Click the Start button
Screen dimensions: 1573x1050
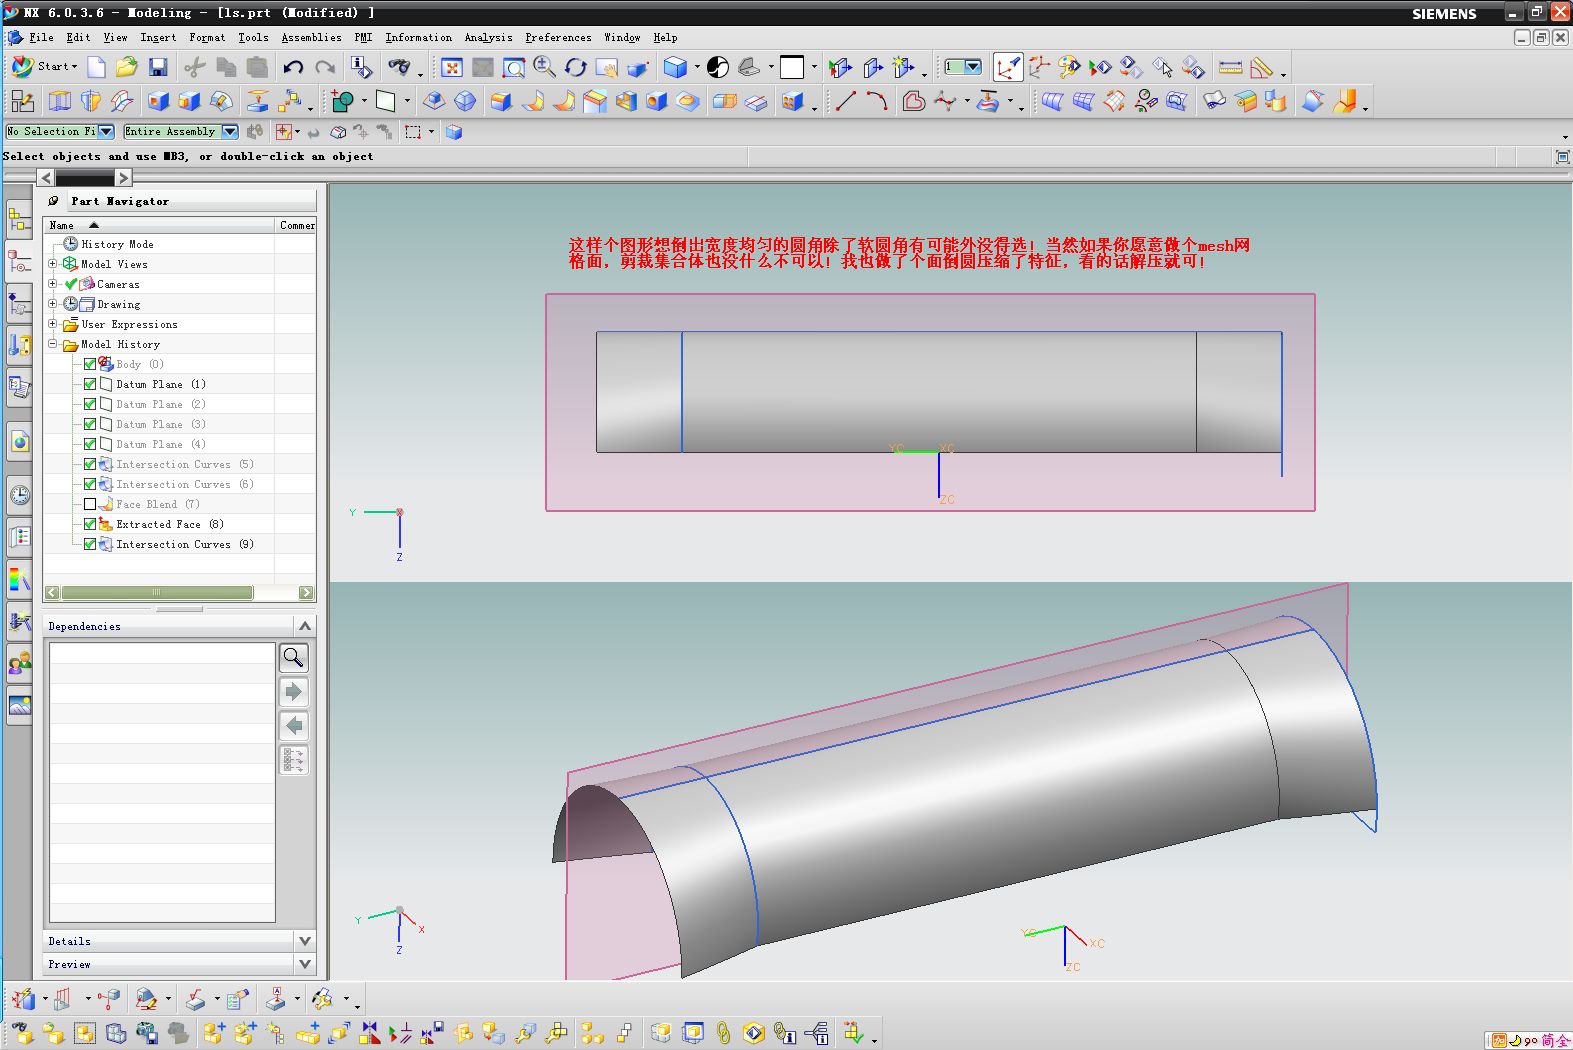(x=44, y=67)
